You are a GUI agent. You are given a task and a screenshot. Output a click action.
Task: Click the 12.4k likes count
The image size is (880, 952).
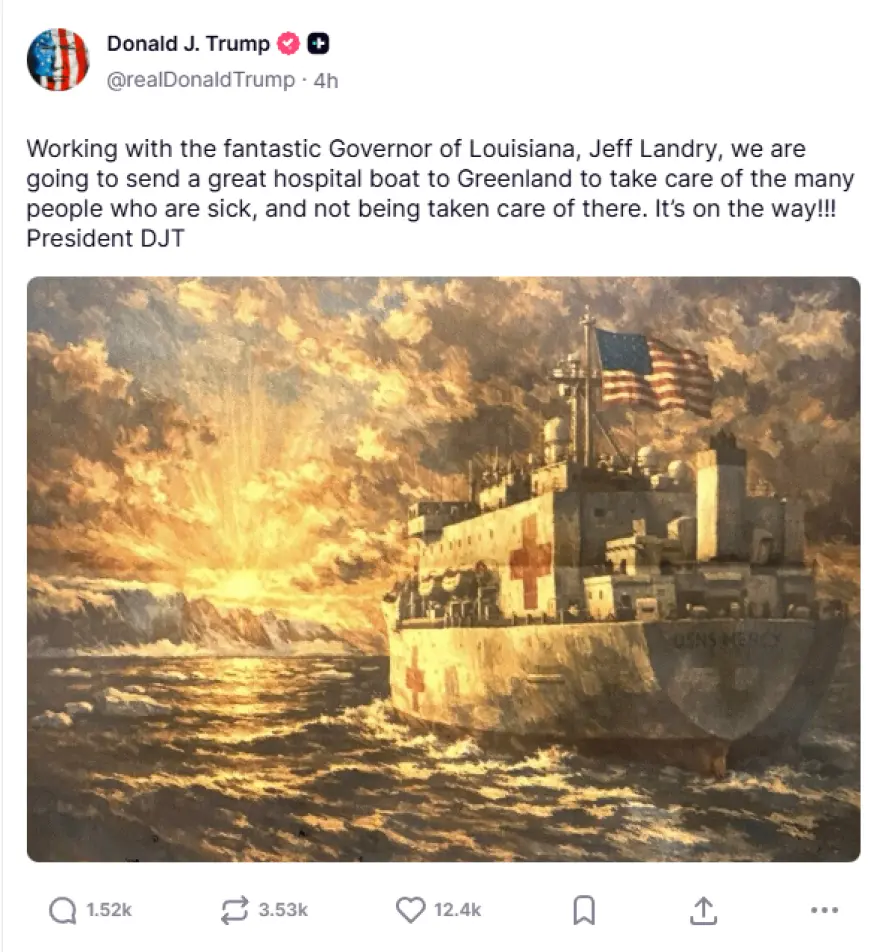pos(457,910)
